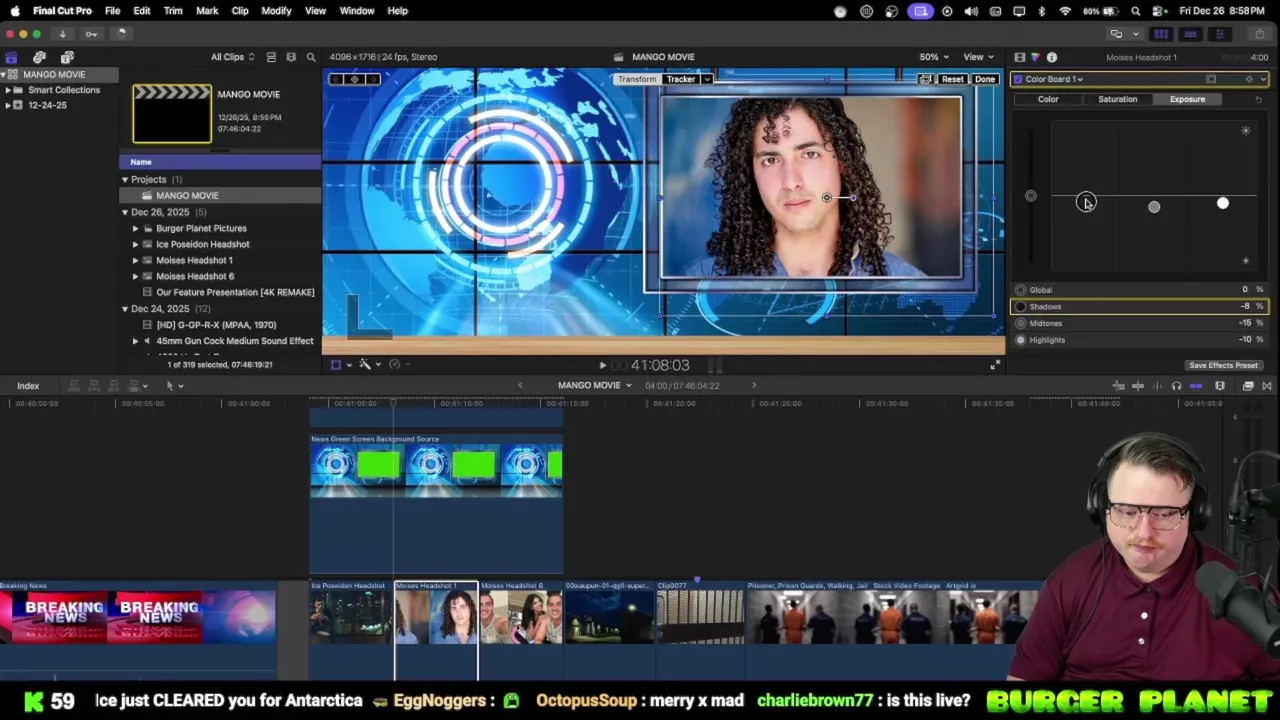Click the keyword editor key icon
This screenshot has height=720, width=1280.
[91, 34]
